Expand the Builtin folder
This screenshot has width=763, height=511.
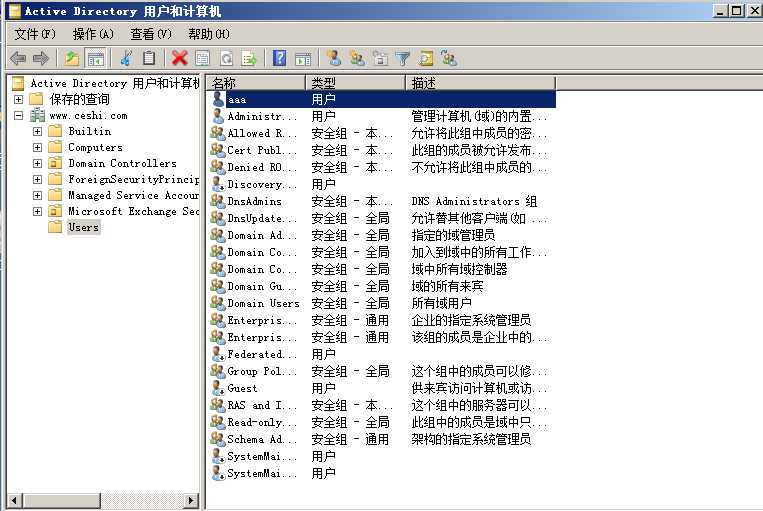37,131
